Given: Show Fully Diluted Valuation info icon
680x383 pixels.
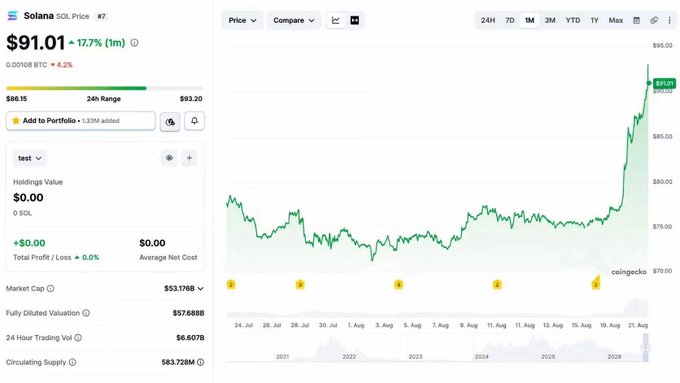Looking at the screenshot, I should (86, 313).
